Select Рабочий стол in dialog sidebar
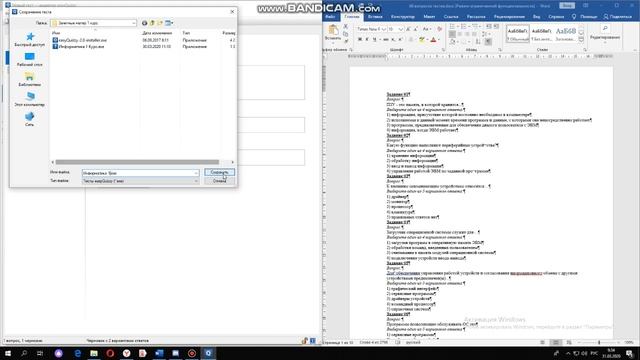640x360 pixels. [29, 60]
